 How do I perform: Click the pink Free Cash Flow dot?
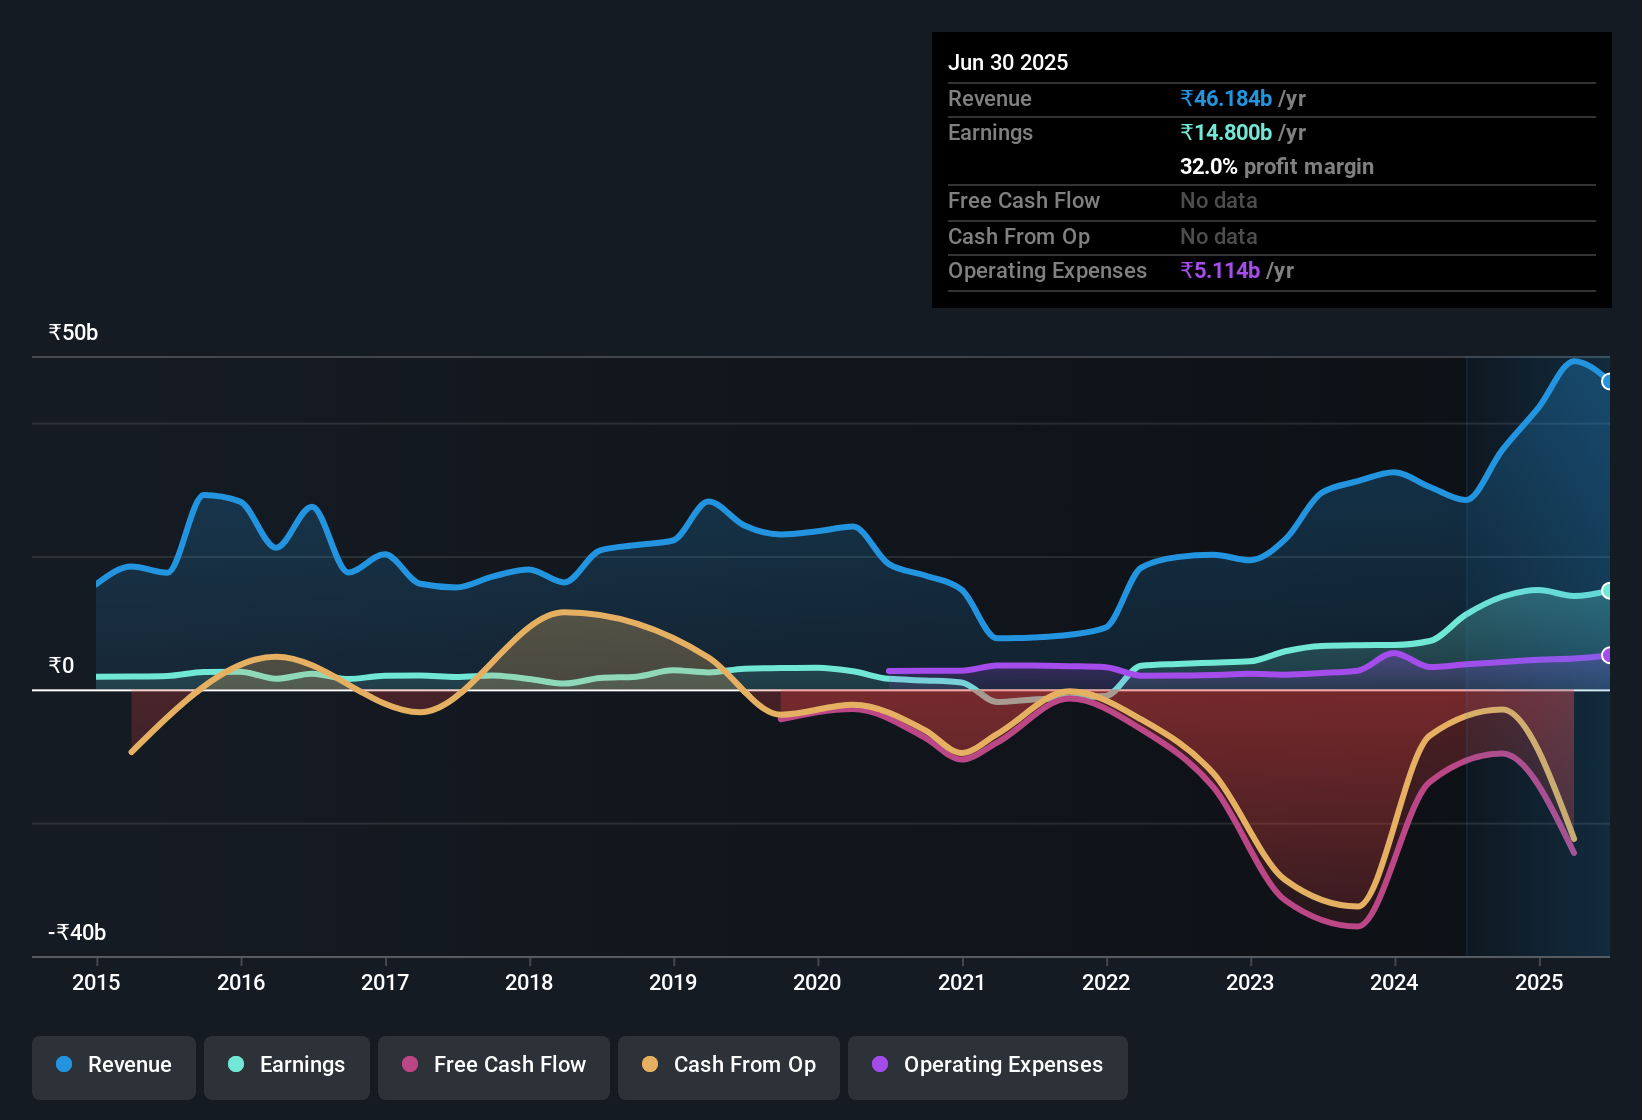(410, 1065)
